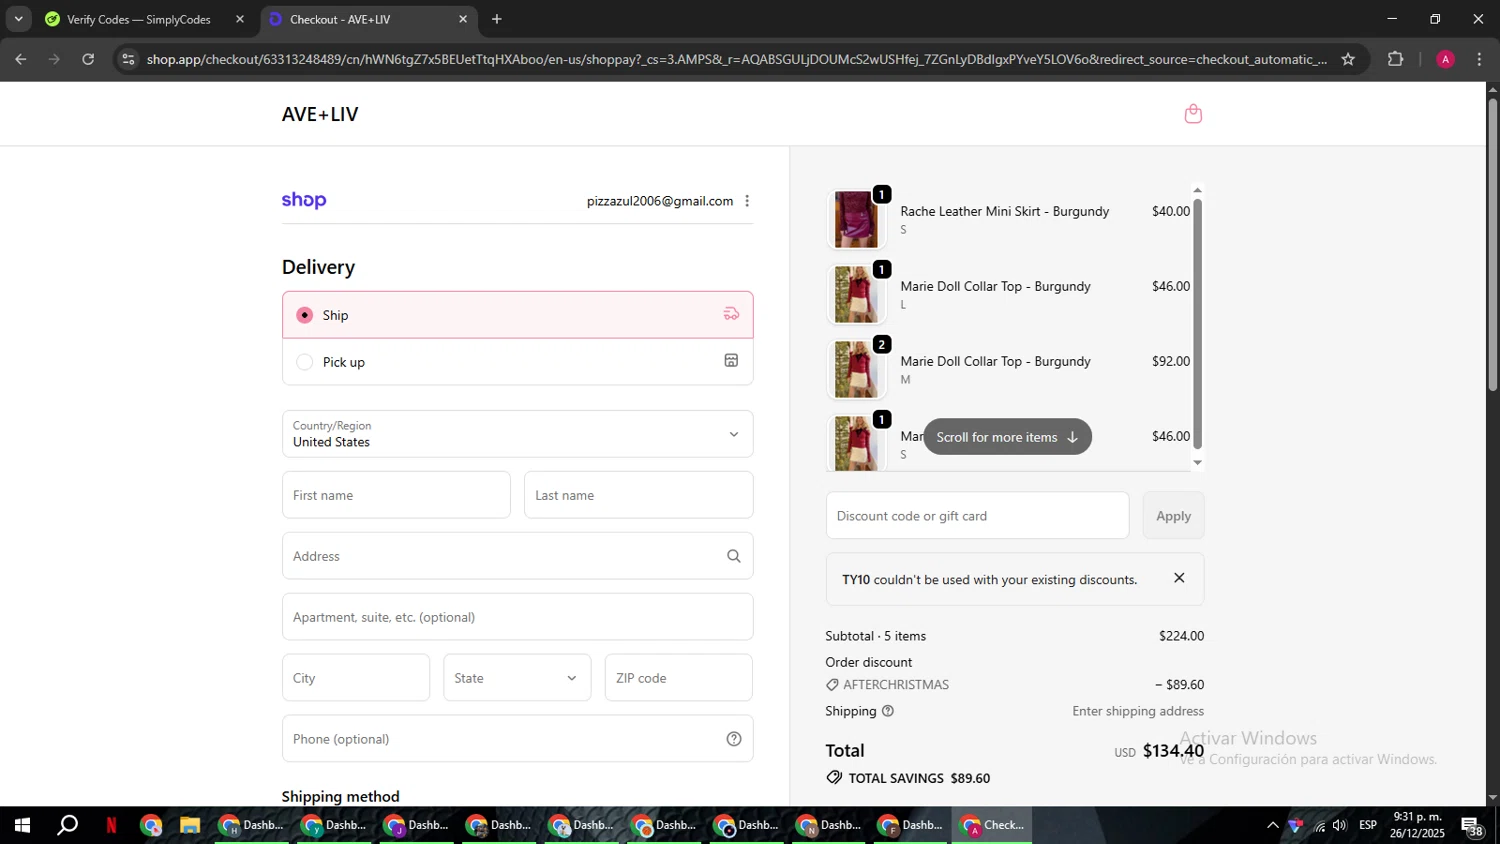Dismiss the TY10 discount error message

[x=1179, y=578]
